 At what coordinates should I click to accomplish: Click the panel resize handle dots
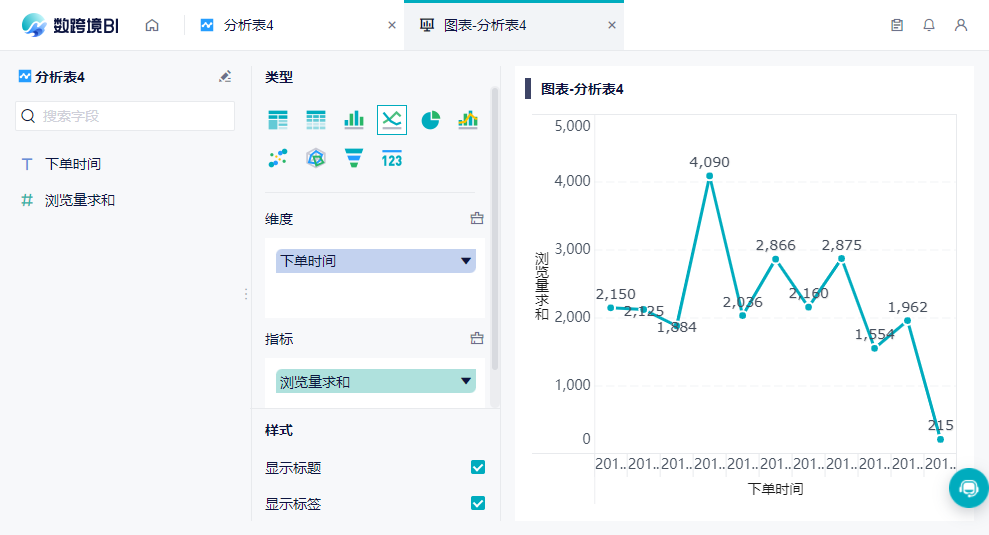click(x=246, y=294)
